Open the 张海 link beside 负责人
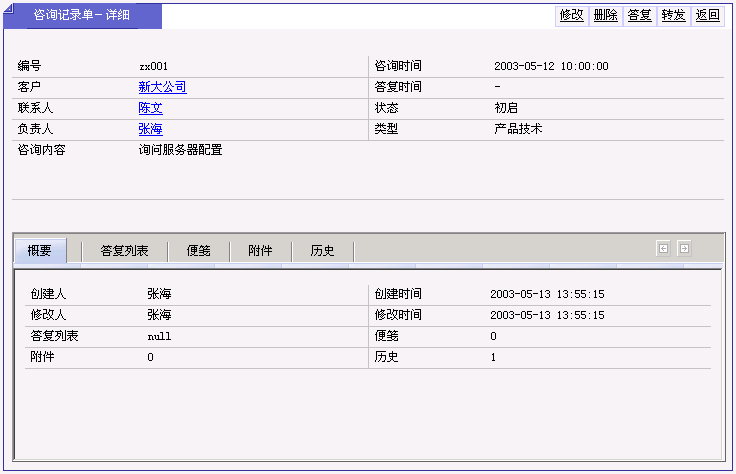 (x=150, y=129)
